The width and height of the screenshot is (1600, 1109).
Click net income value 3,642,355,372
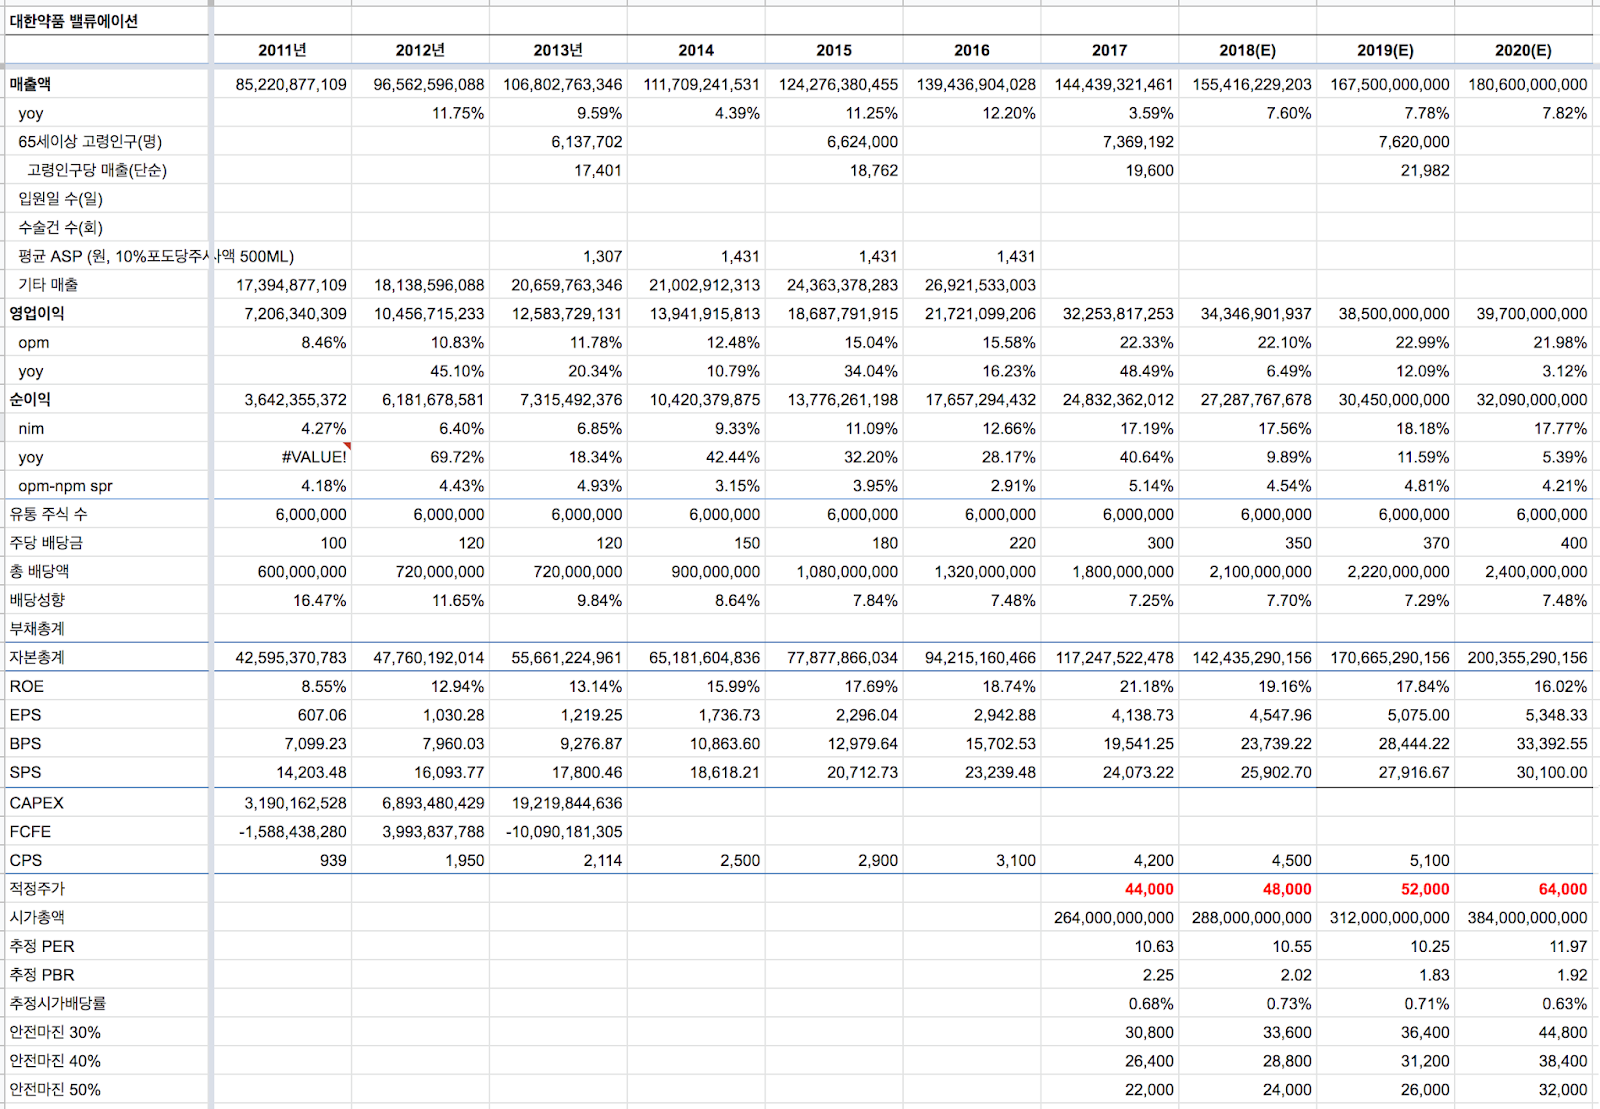point(295,400)
